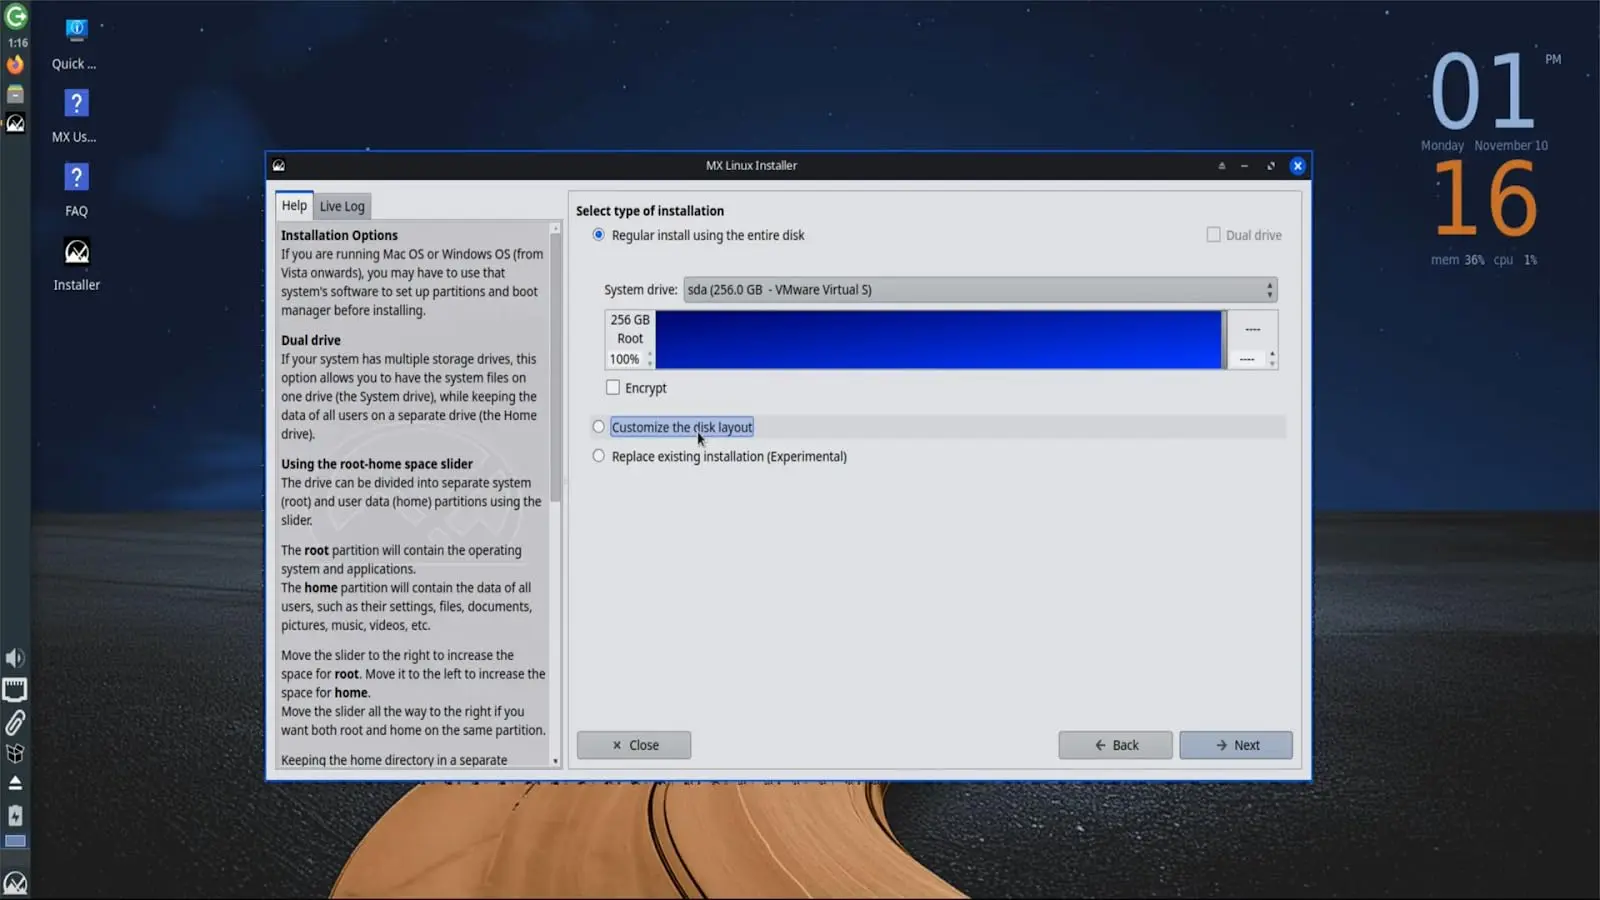Click the 'System drive:' label
1600x900 pixels.
[641, 290]
